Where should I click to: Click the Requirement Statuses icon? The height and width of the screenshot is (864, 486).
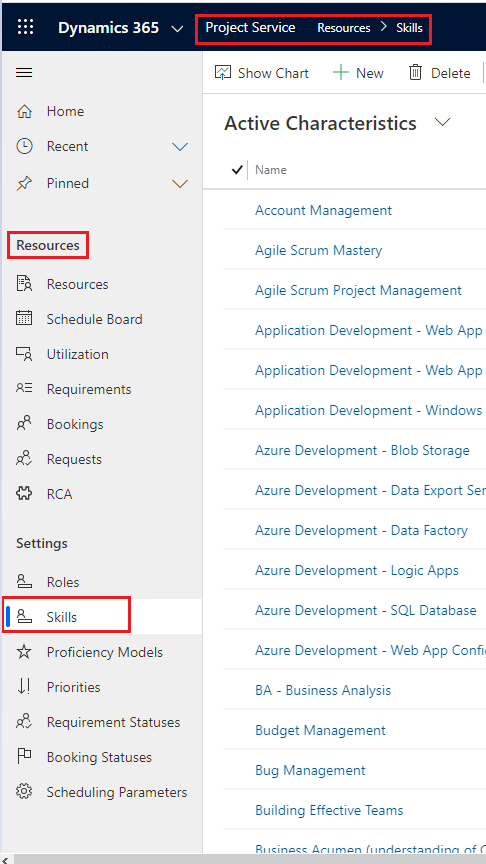(24, 722)
